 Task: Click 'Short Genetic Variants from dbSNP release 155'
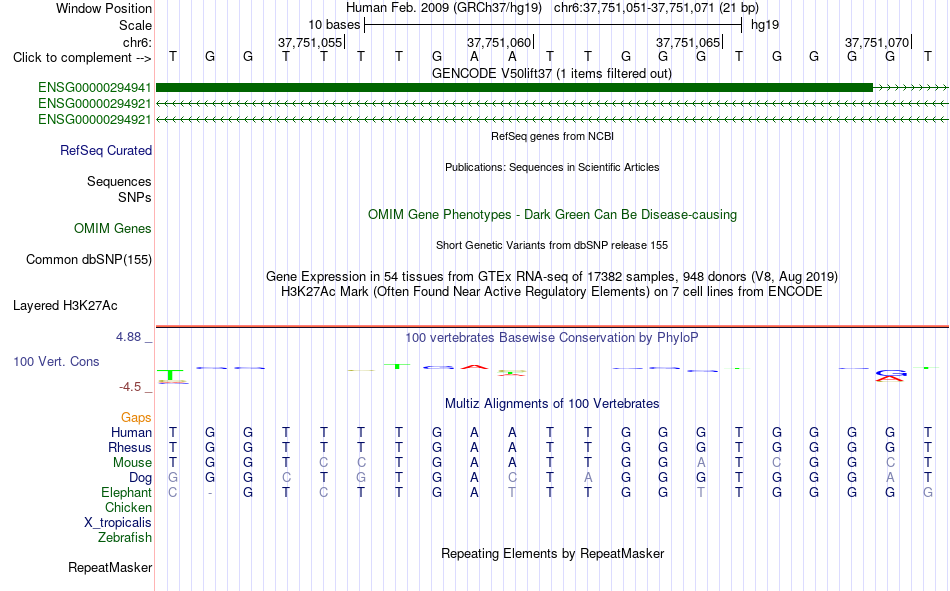coord(552,245)
